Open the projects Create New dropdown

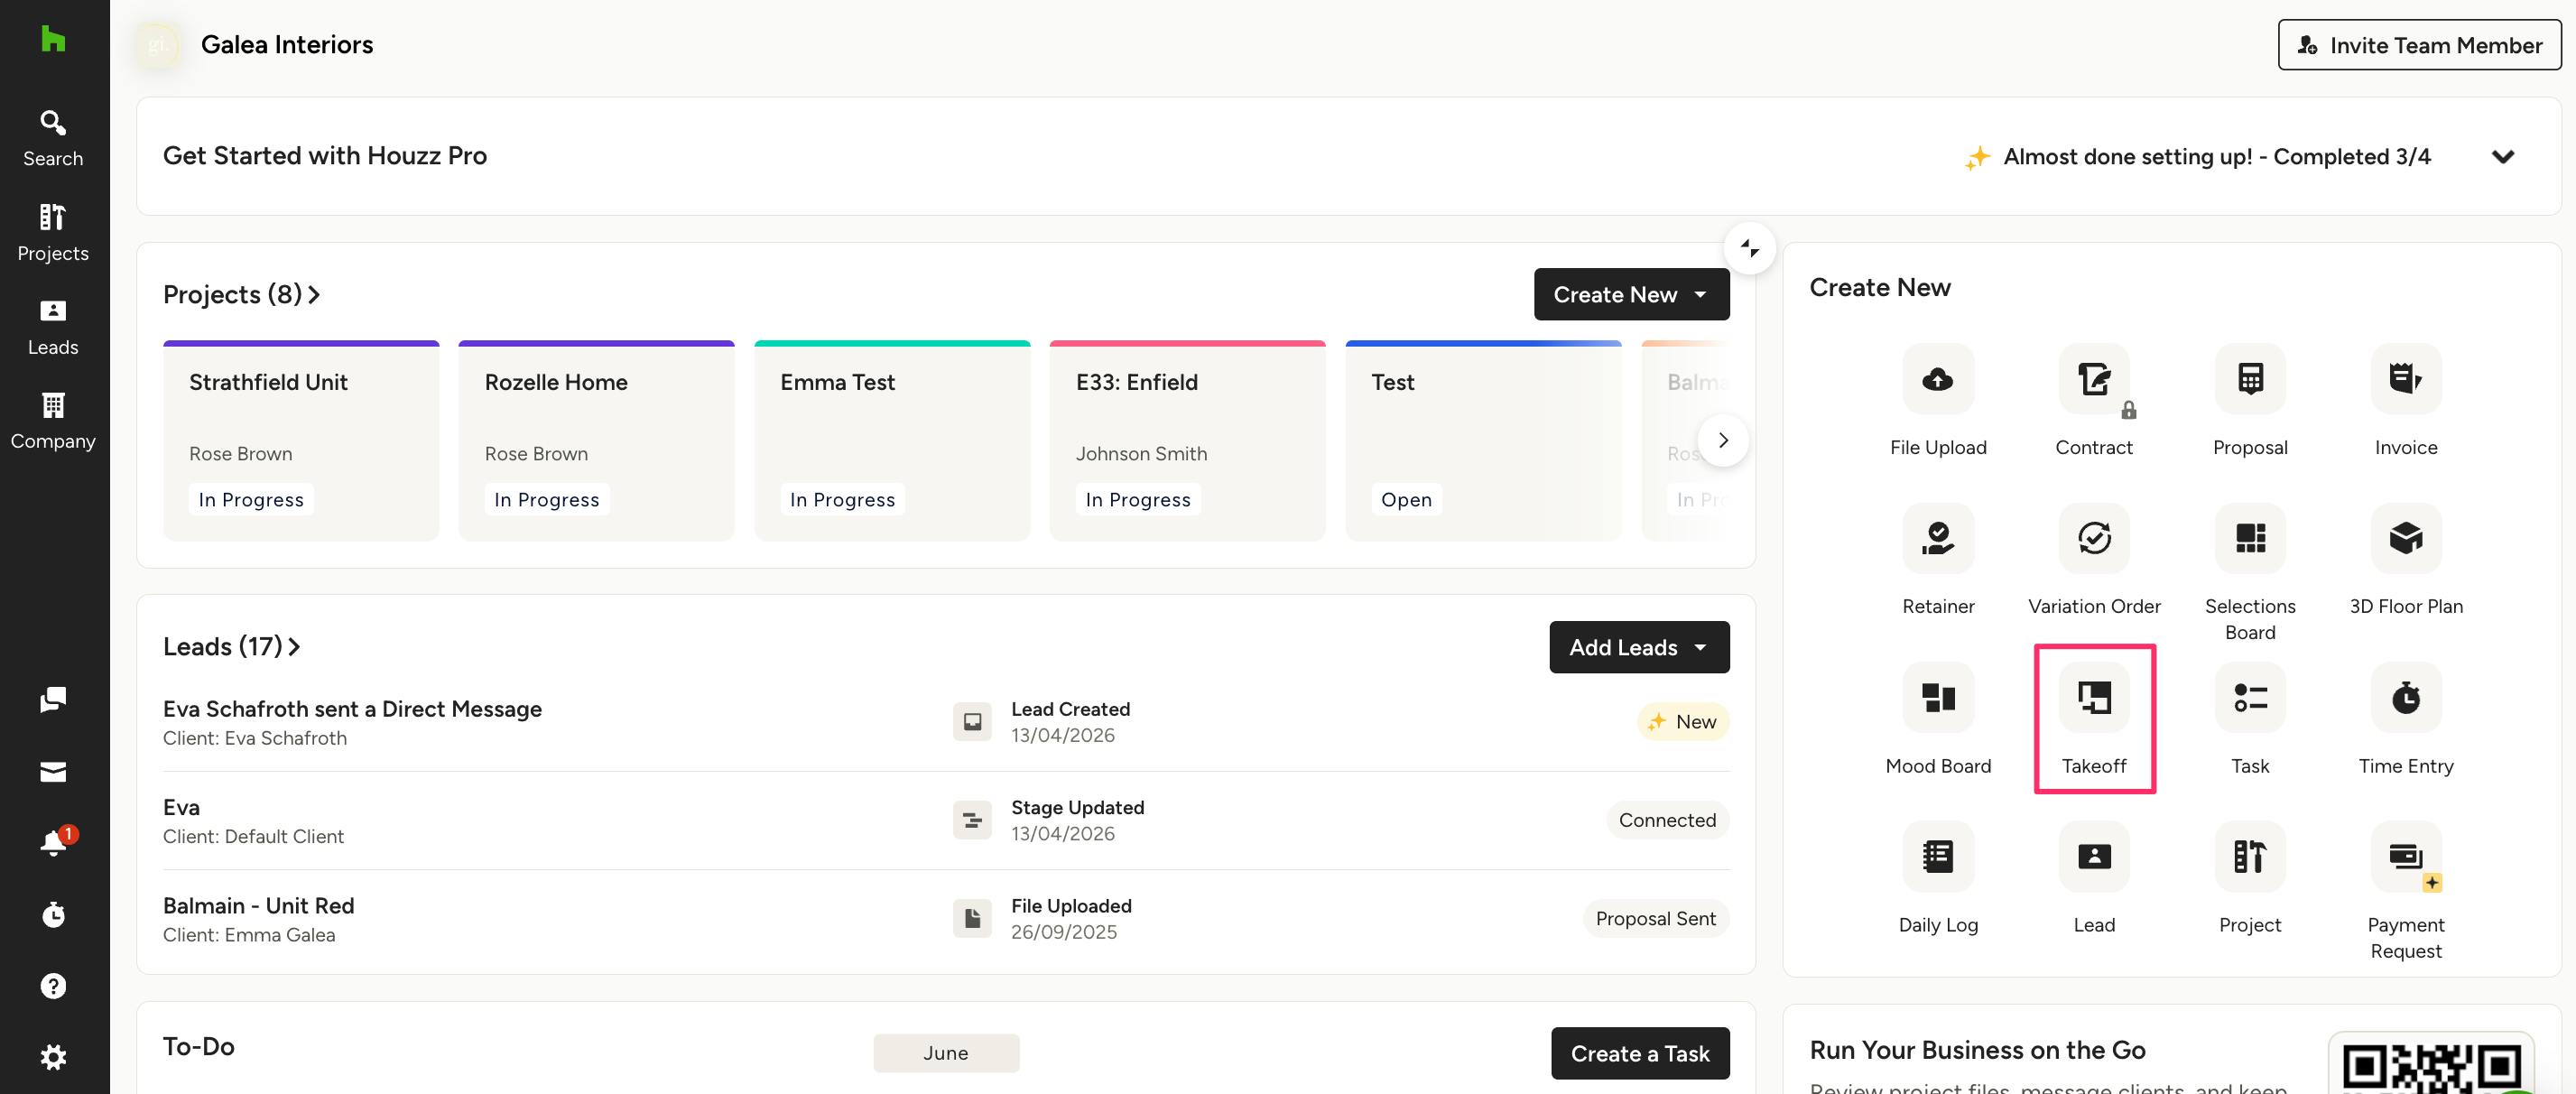point(1631,294)
